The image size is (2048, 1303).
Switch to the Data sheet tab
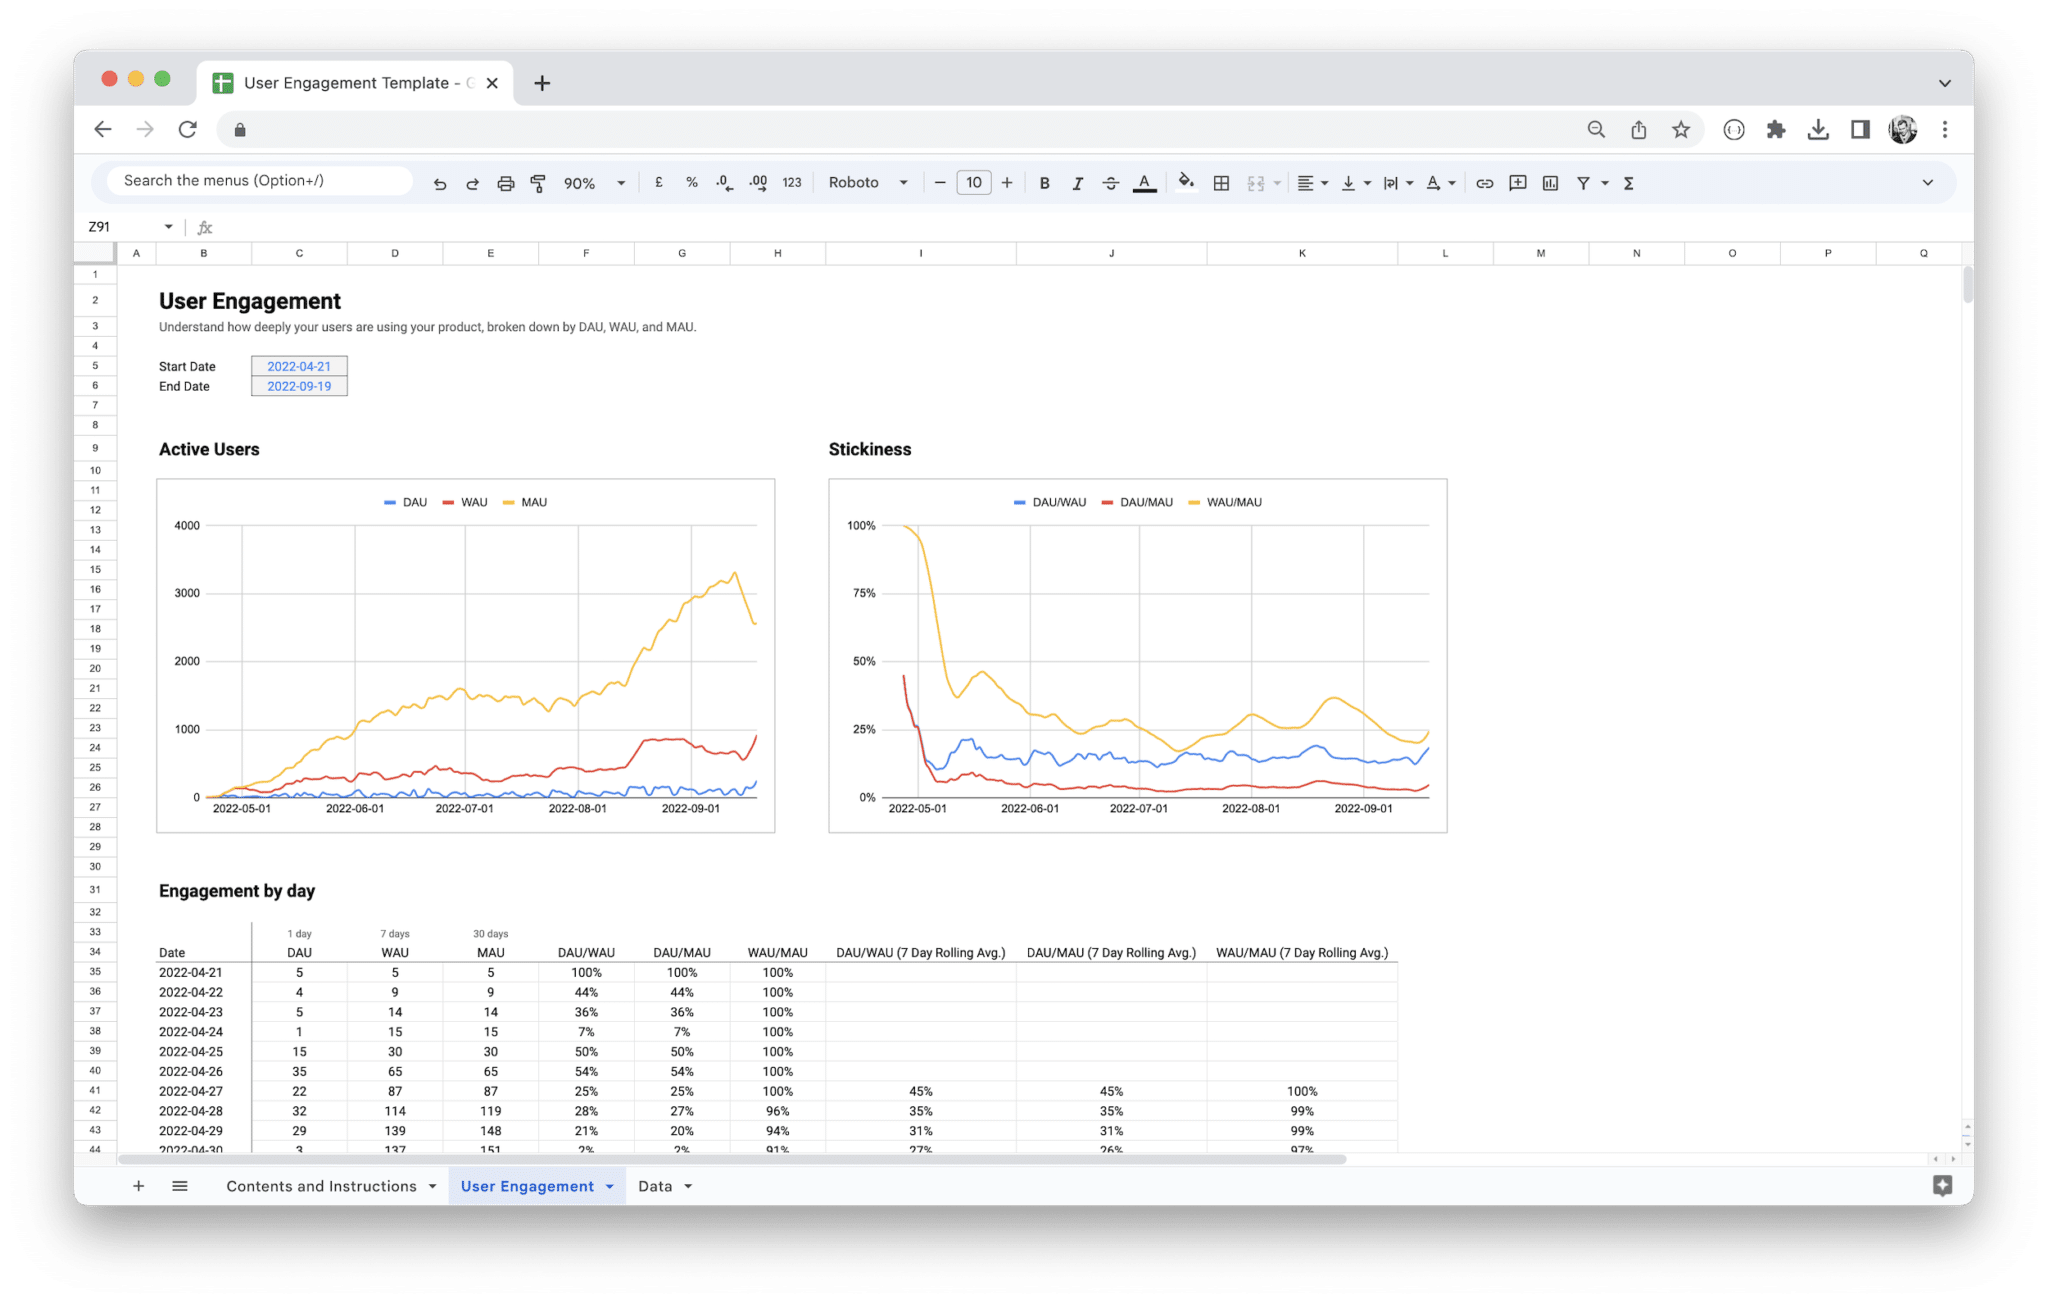point(657,1185)
